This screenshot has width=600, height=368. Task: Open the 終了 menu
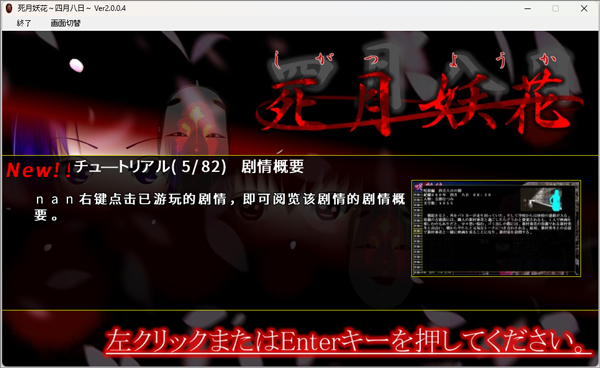point(23,23)
